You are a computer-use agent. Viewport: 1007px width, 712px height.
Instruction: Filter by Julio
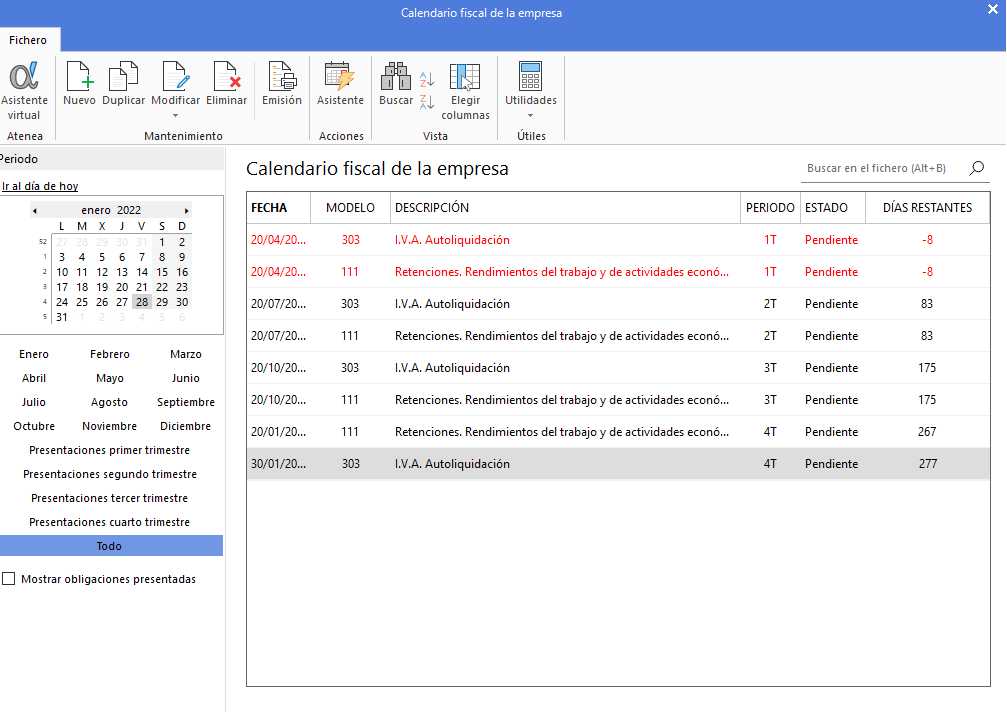tap(33, 402)
